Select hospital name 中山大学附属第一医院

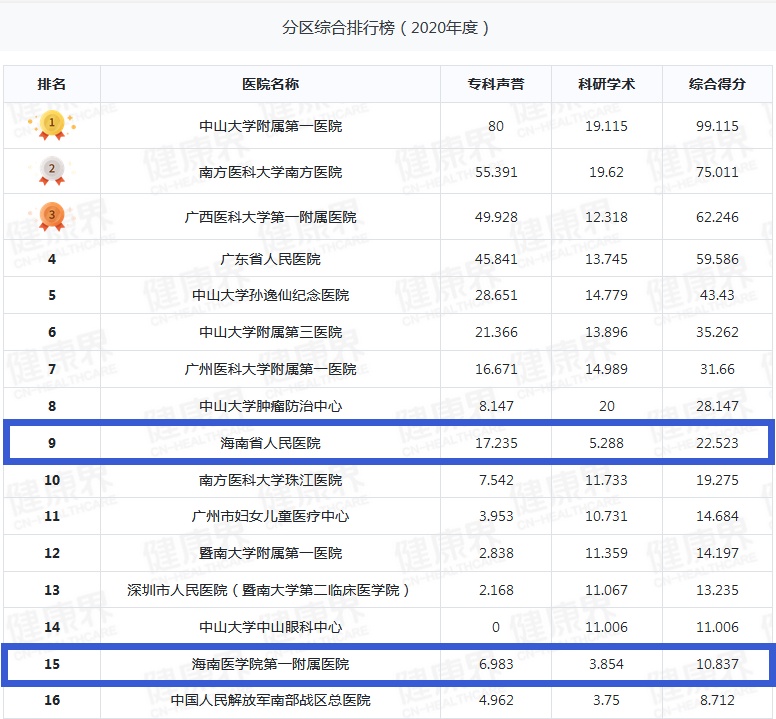pyautogui.click(x=271, y=126)
